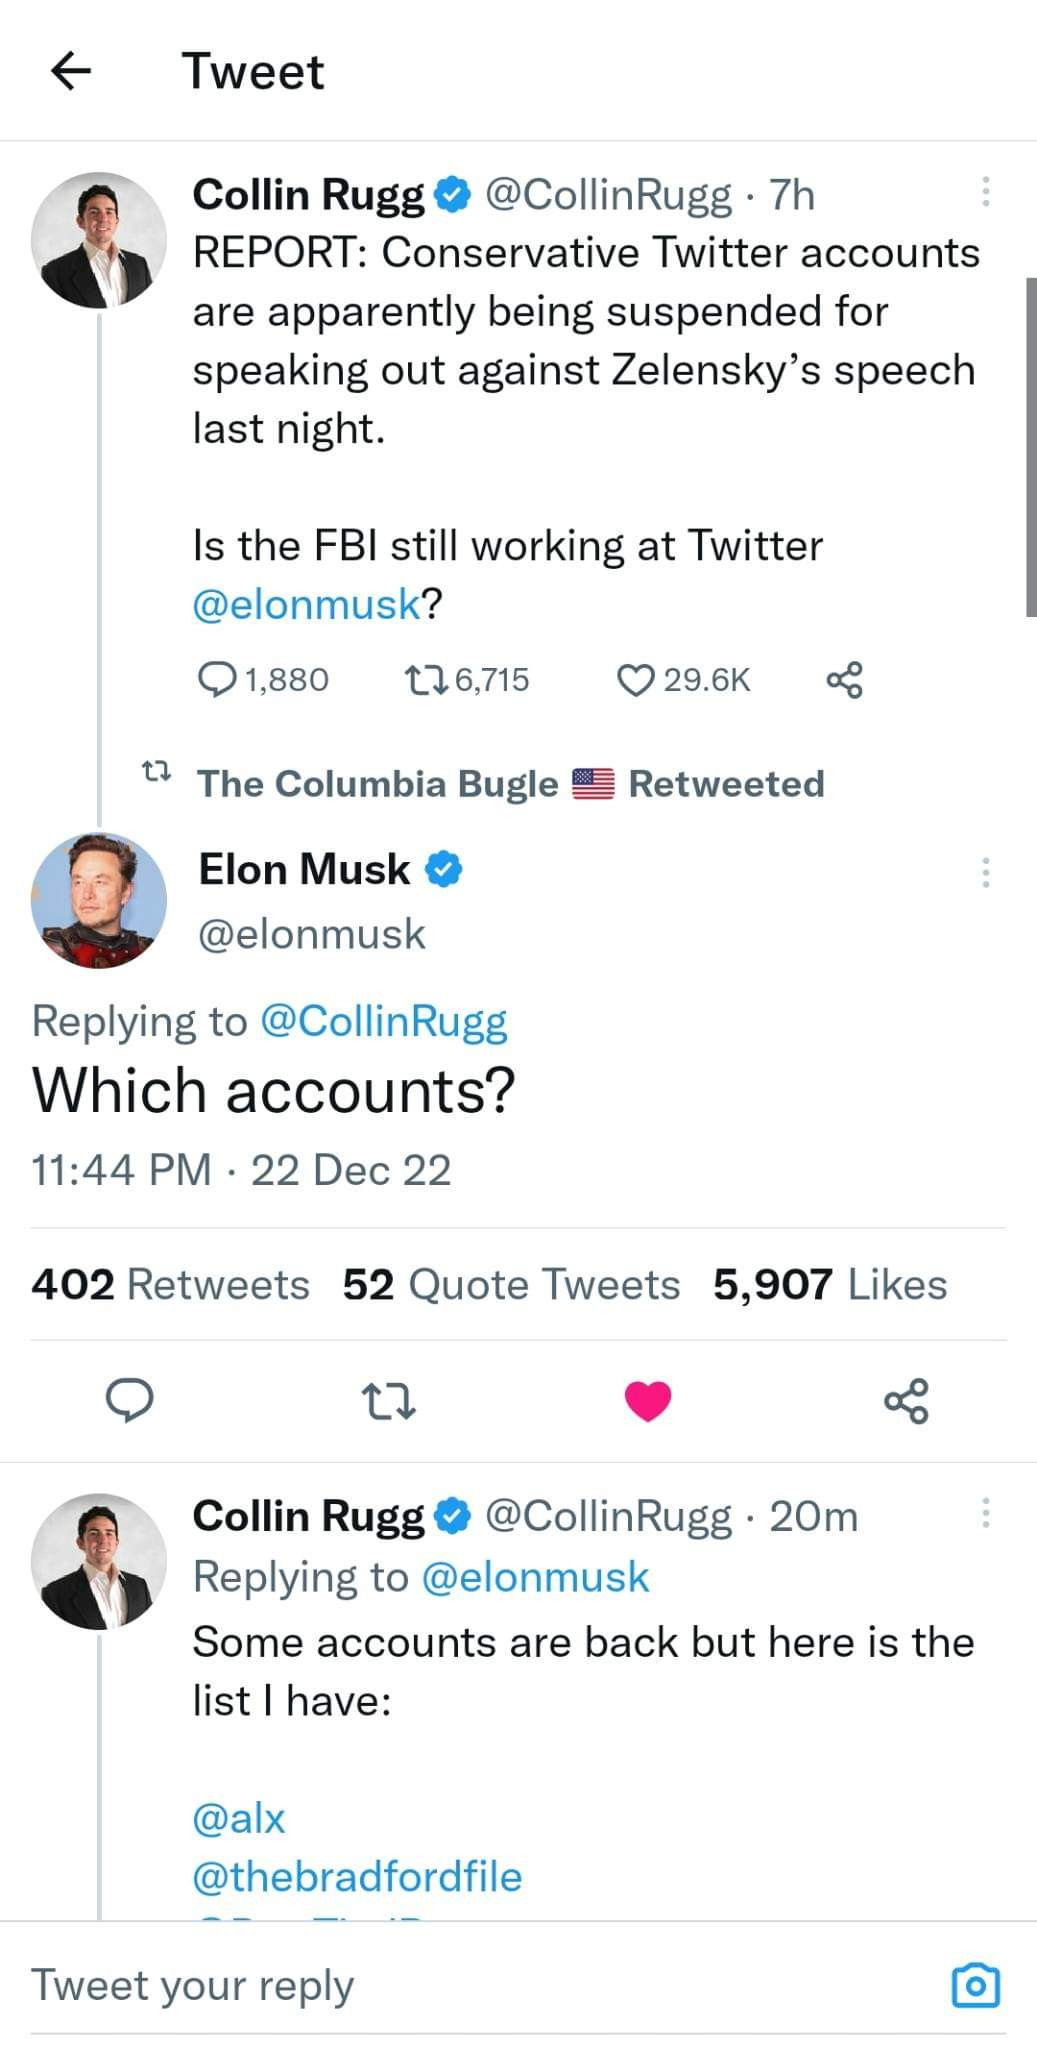This screenshot has height=2048, width=1037.
Task: Open more options on Collin Rugg's 7h tweet
Action: click(985, 192)
